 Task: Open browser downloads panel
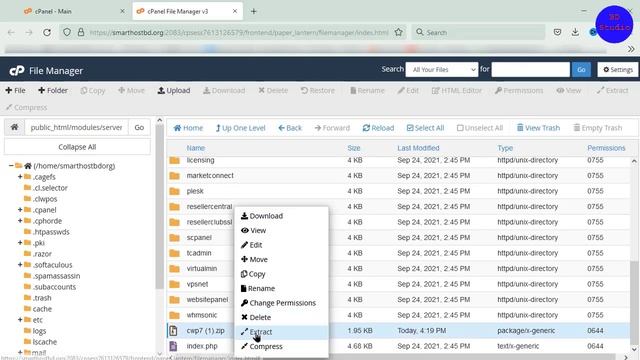(x=575, y=32)
